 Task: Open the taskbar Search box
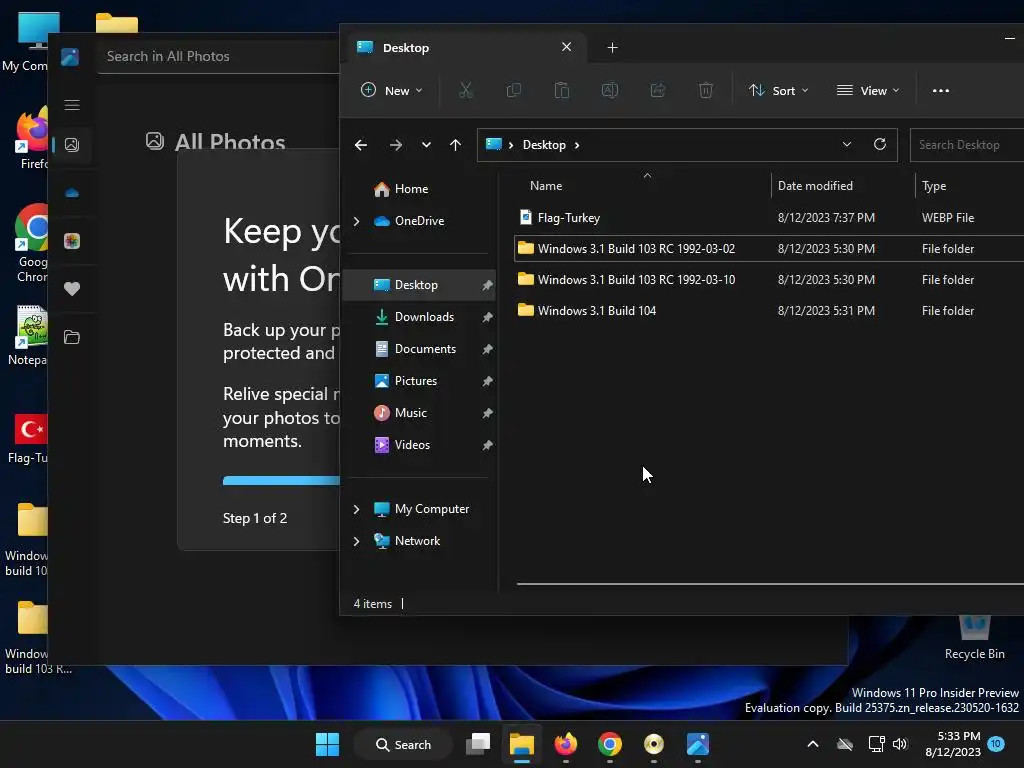click(404, 744)
